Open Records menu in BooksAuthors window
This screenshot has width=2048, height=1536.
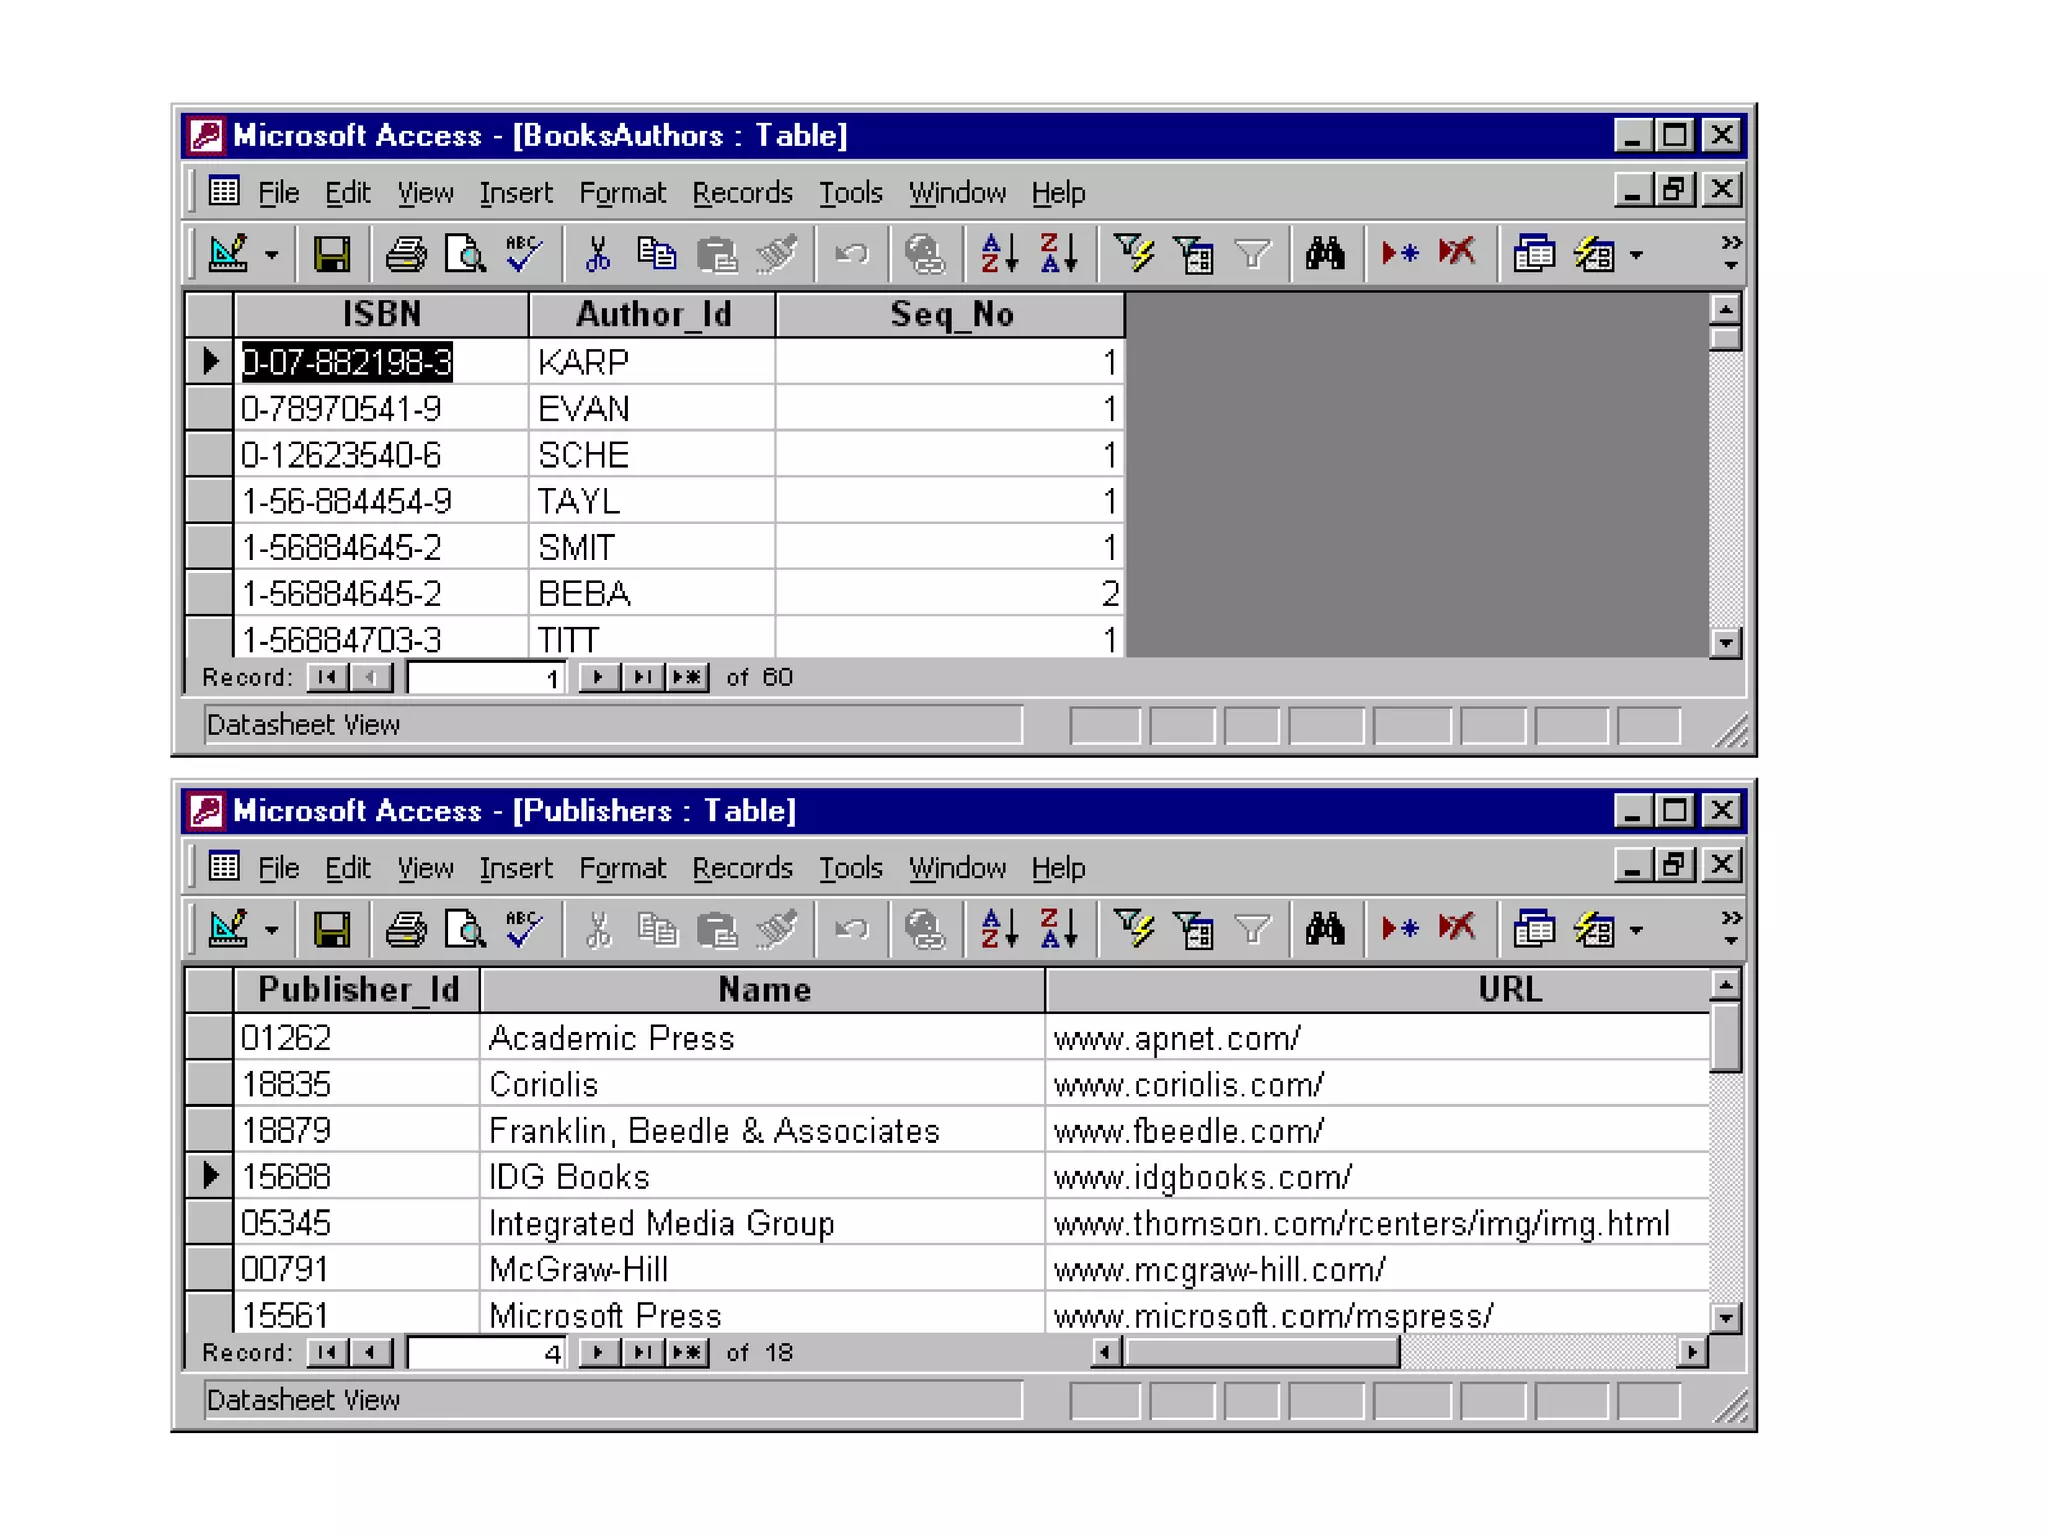(742, 192)
